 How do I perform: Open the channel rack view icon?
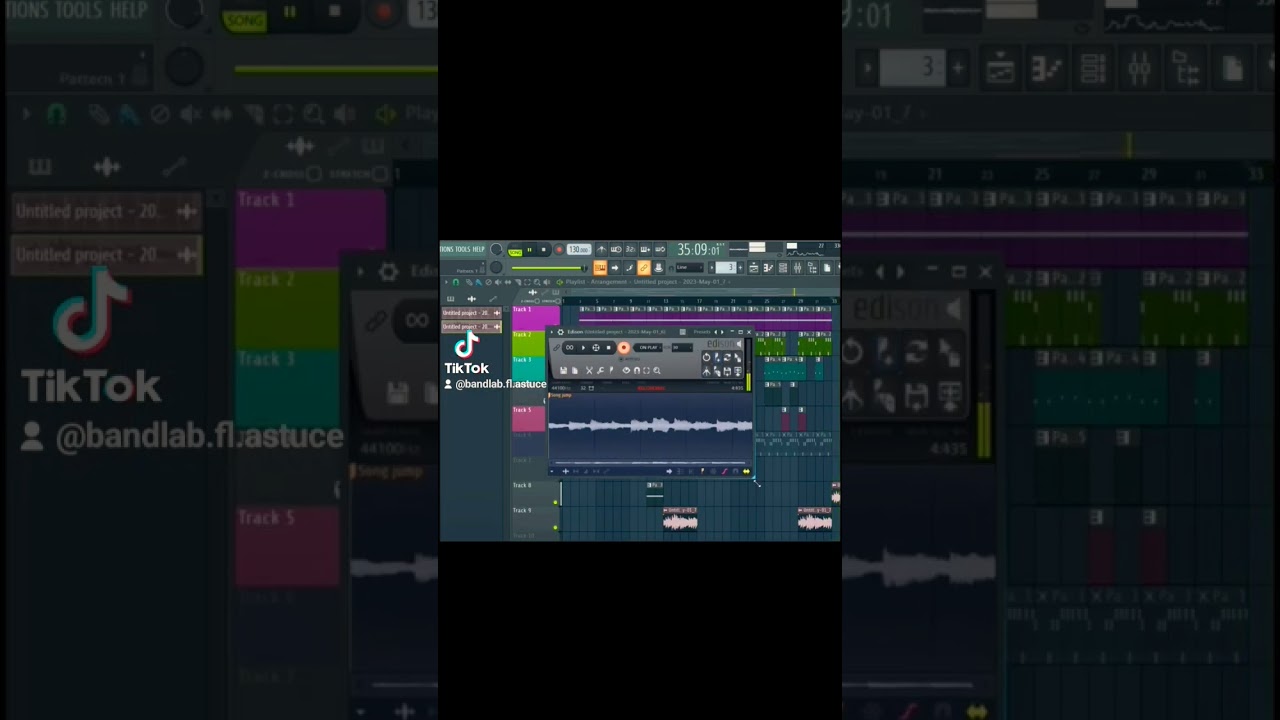click(x=783, y=268)
